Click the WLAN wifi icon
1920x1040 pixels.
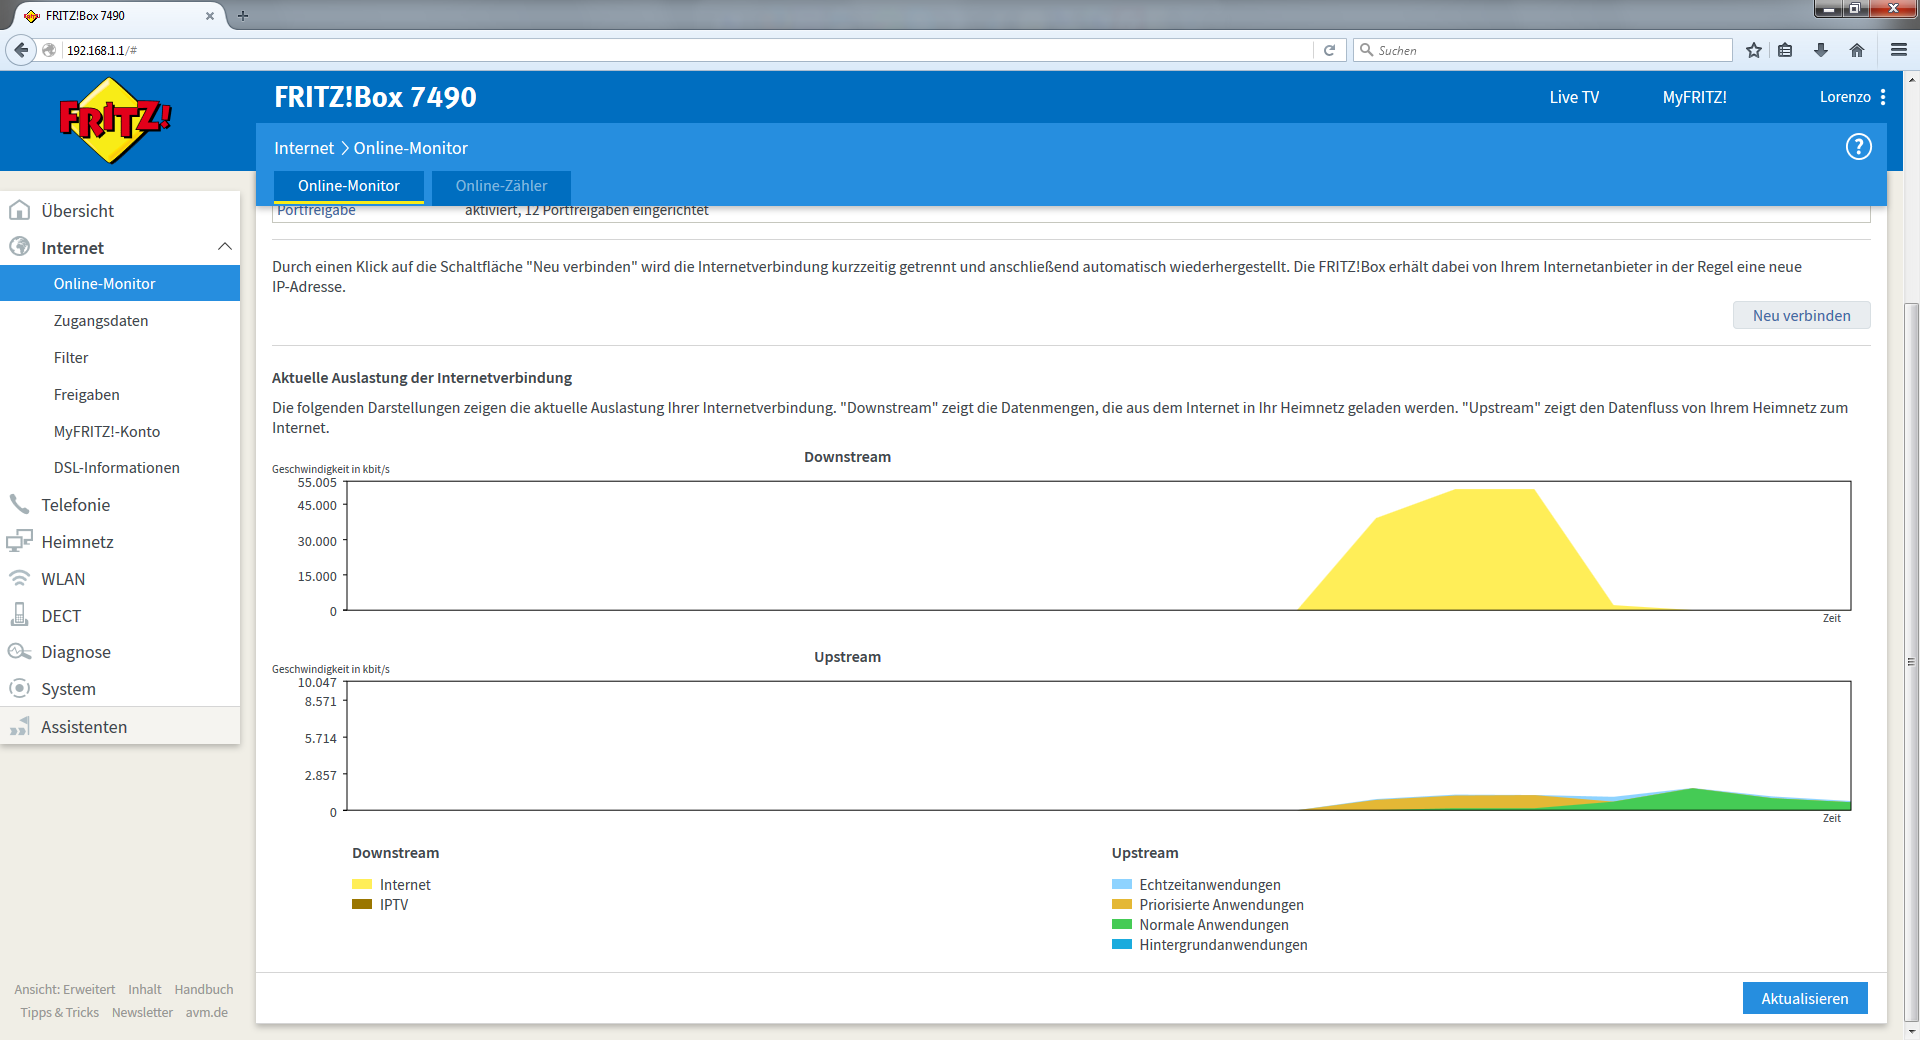[x=19, y=578]
